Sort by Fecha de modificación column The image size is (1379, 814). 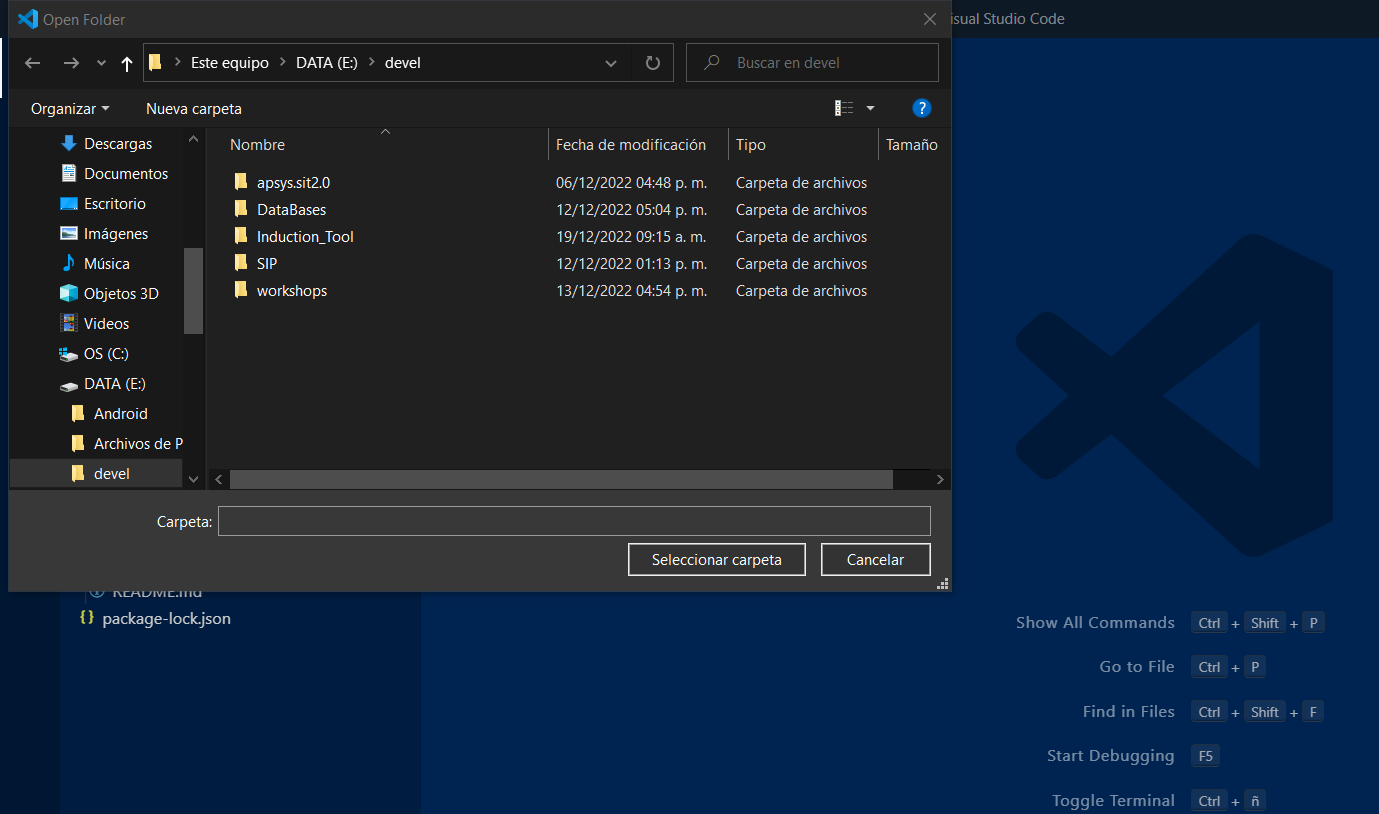click(631, 145)
